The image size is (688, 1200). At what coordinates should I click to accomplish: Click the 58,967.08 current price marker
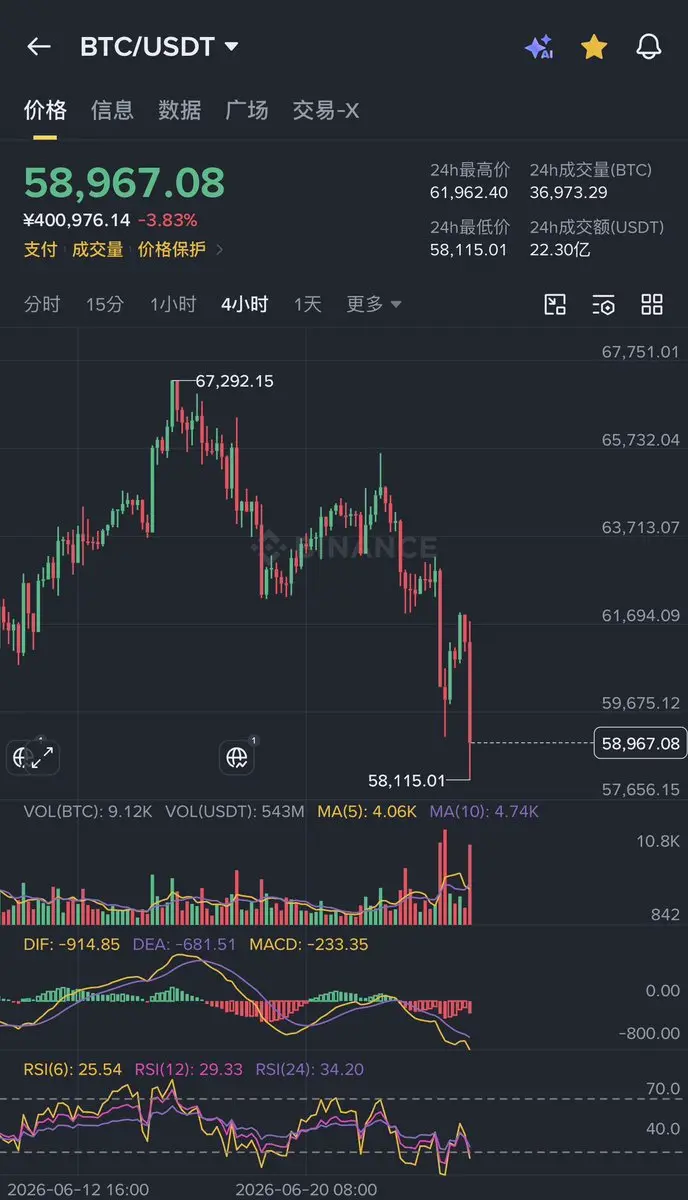click(640, 743)
